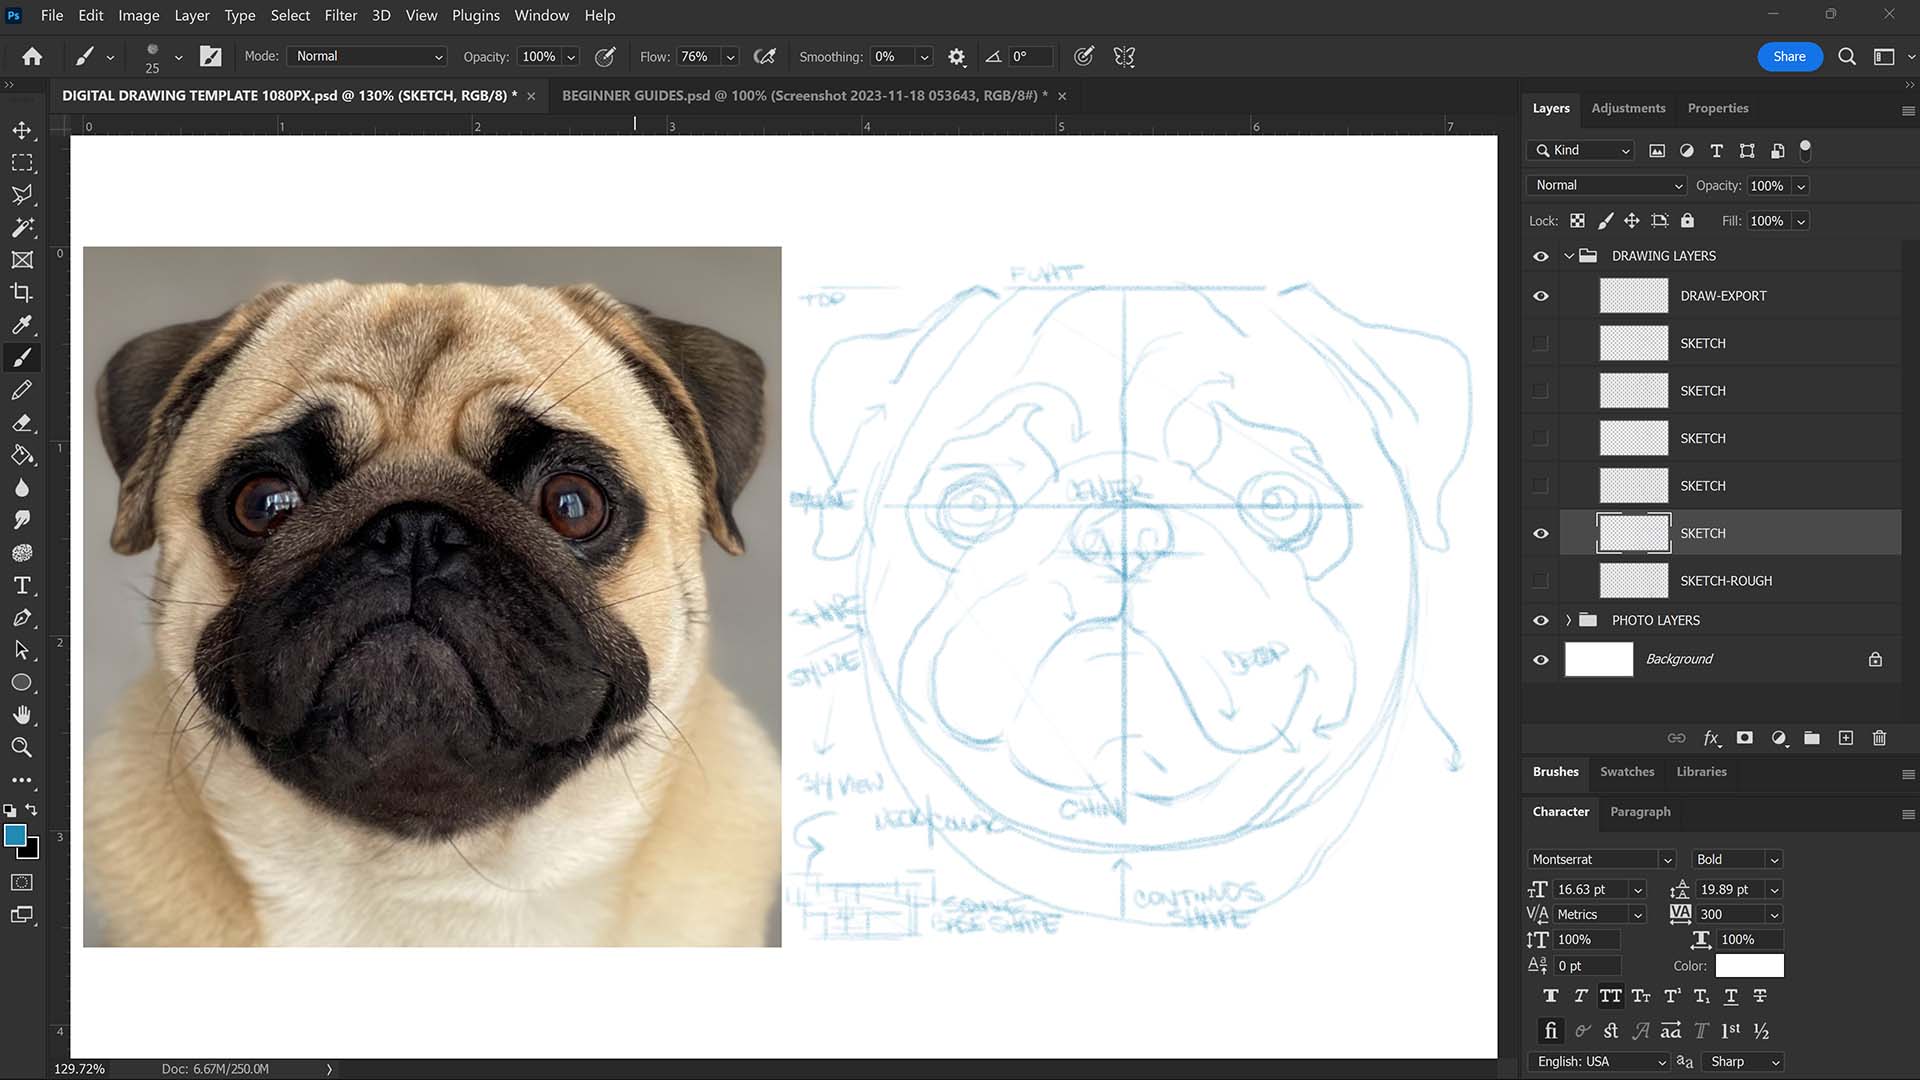Open the Montserrat font family dropdown
The image size is (1920, 1080).
coord(1601,860)
